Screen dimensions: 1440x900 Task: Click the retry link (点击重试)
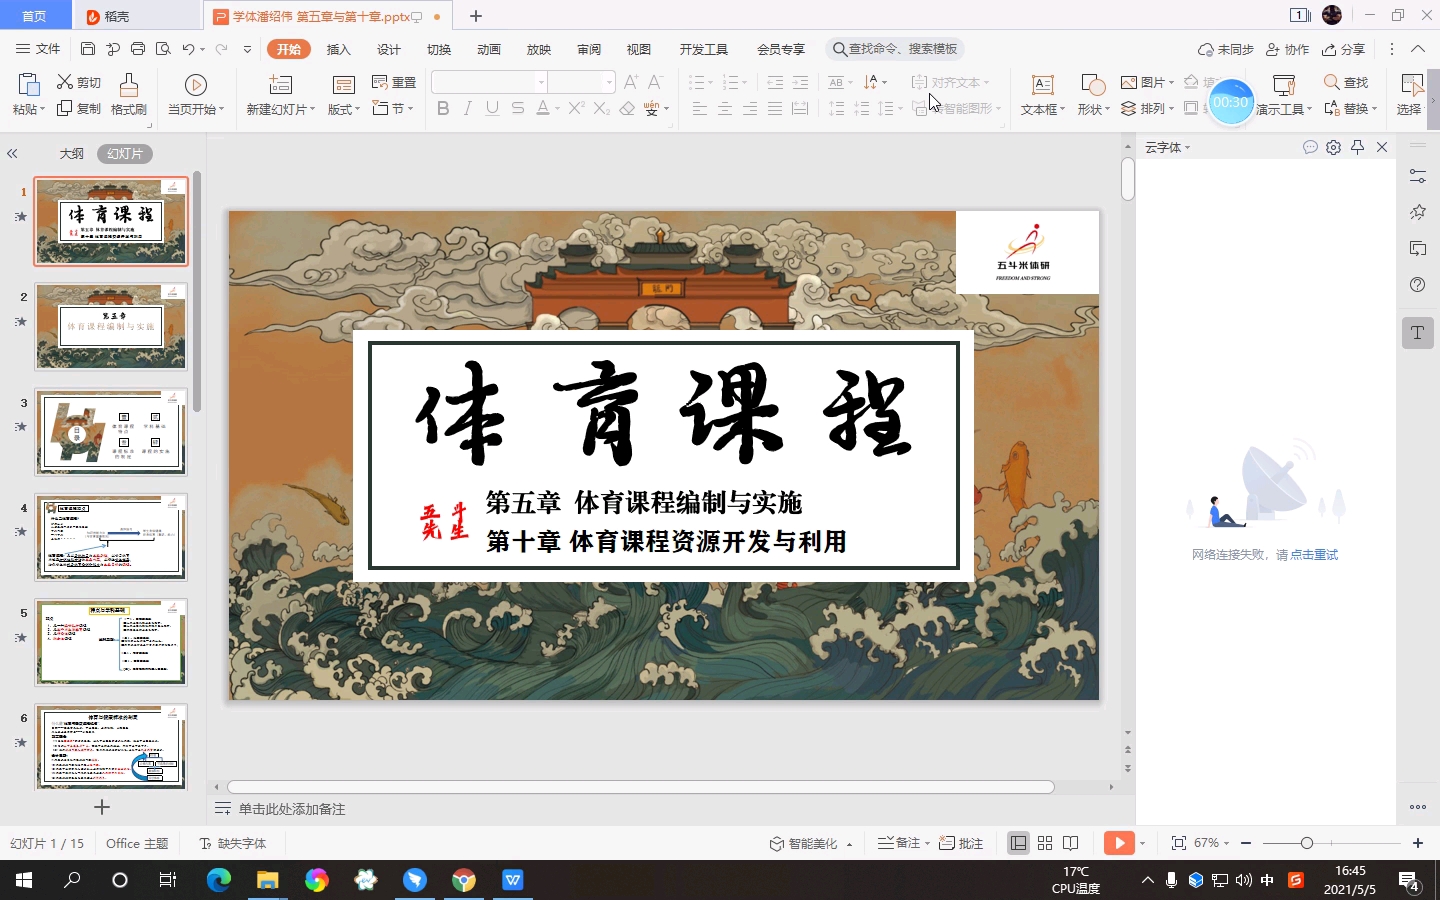[x=1314, y=555]
